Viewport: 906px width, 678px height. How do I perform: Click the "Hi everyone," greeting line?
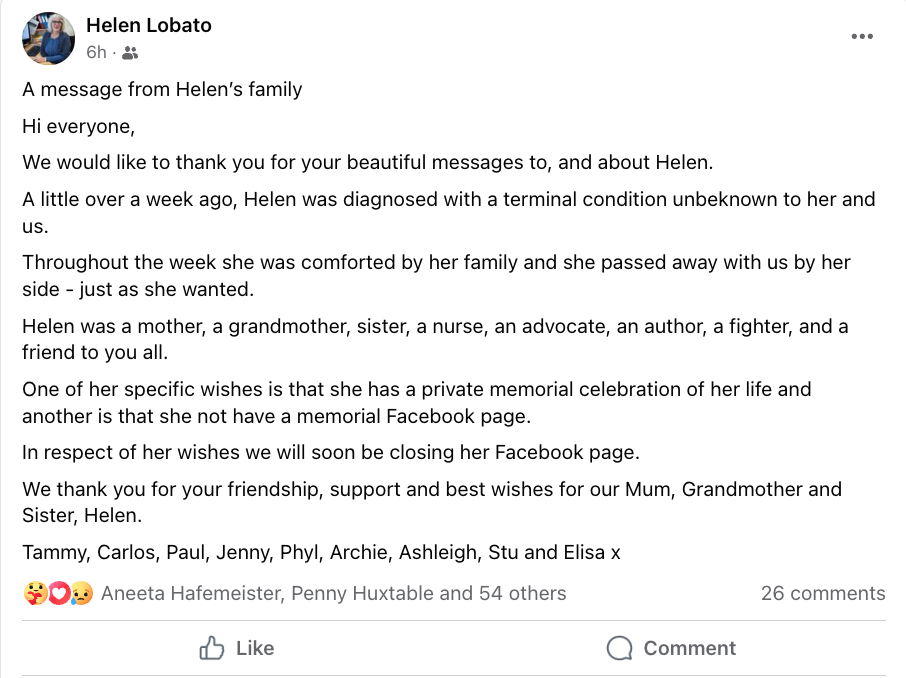(x=78, y=126)
